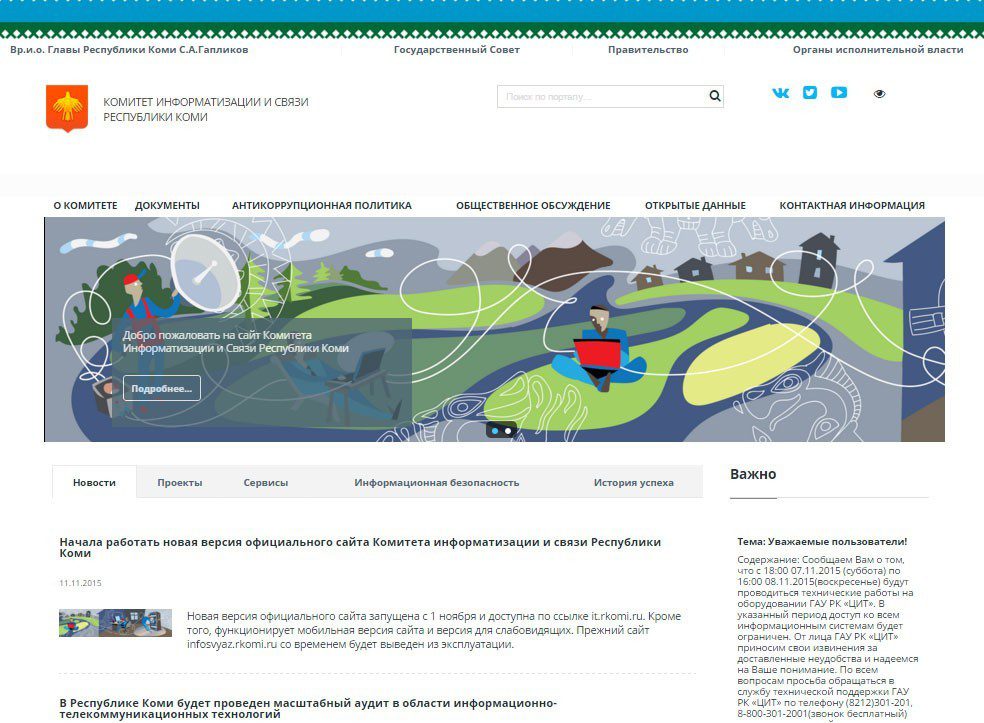Open the «О комитете» menu
This screenshot has width=984, height=723.
tap(85, 206)
